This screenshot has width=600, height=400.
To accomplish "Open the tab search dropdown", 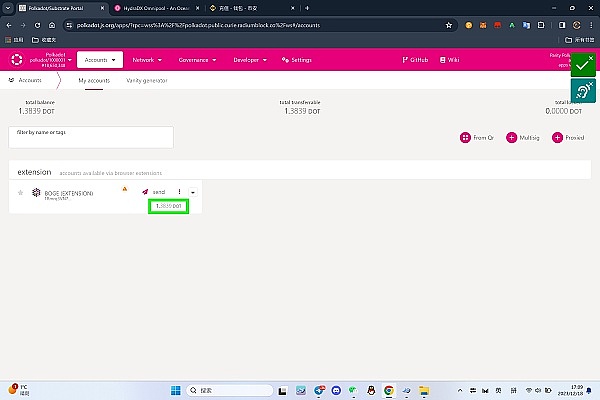I will pyautogui.click(x=8, y=8).
